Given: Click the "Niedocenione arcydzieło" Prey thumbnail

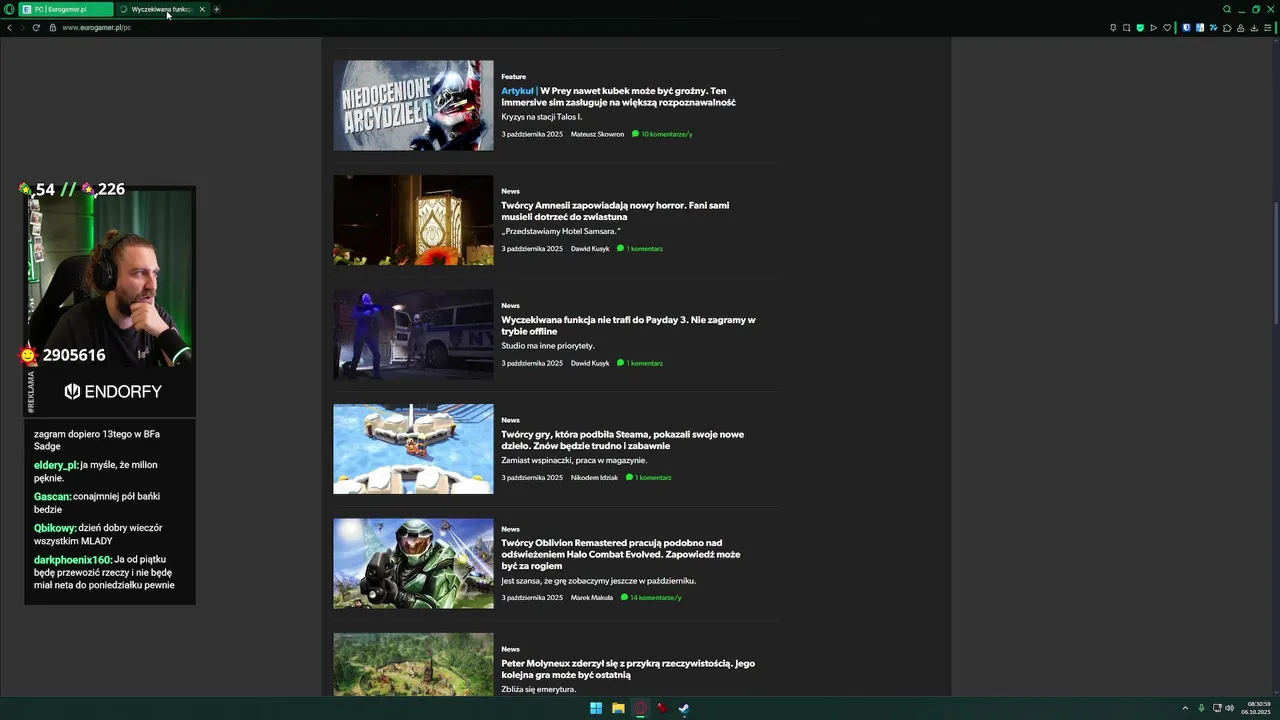Looking at the screenshot, I should pos(413,105).
